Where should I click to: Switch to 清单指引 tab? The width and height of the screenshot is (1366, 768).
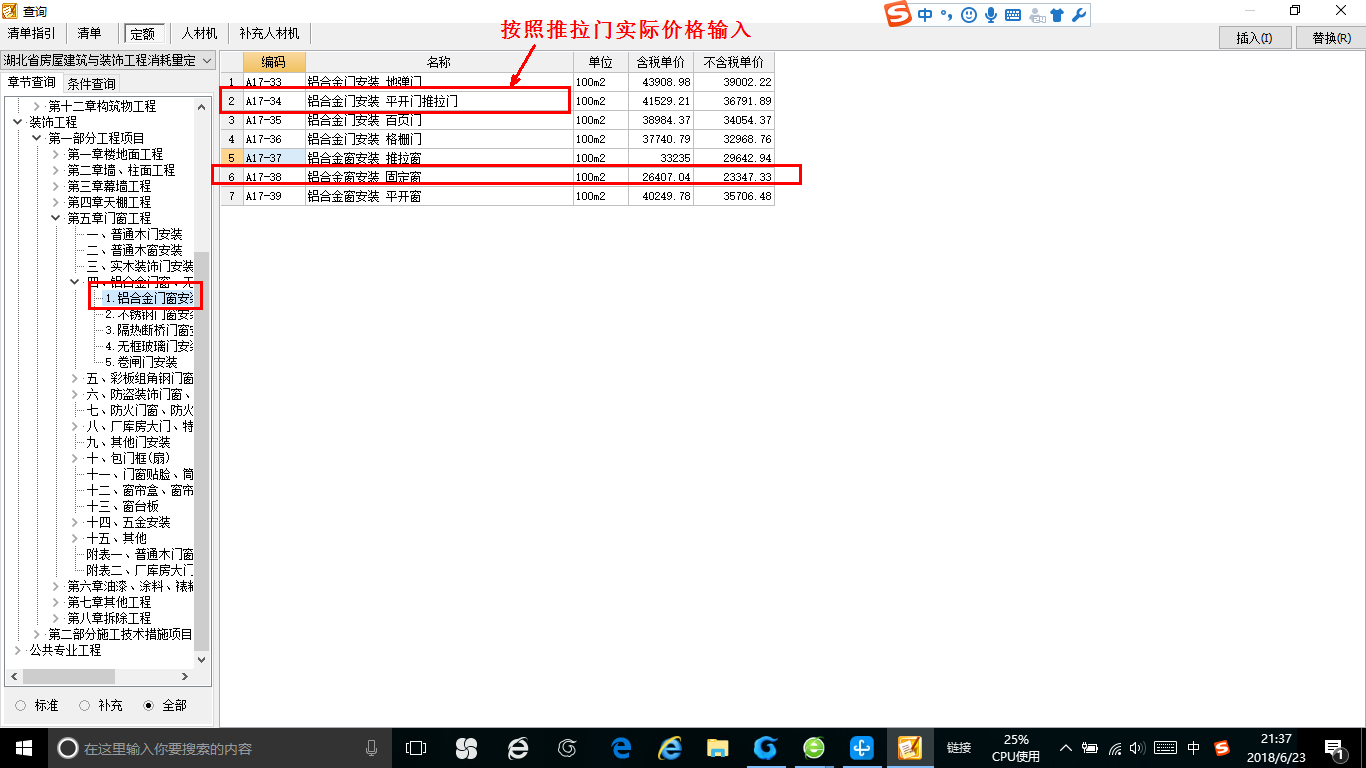click(31, 33)
